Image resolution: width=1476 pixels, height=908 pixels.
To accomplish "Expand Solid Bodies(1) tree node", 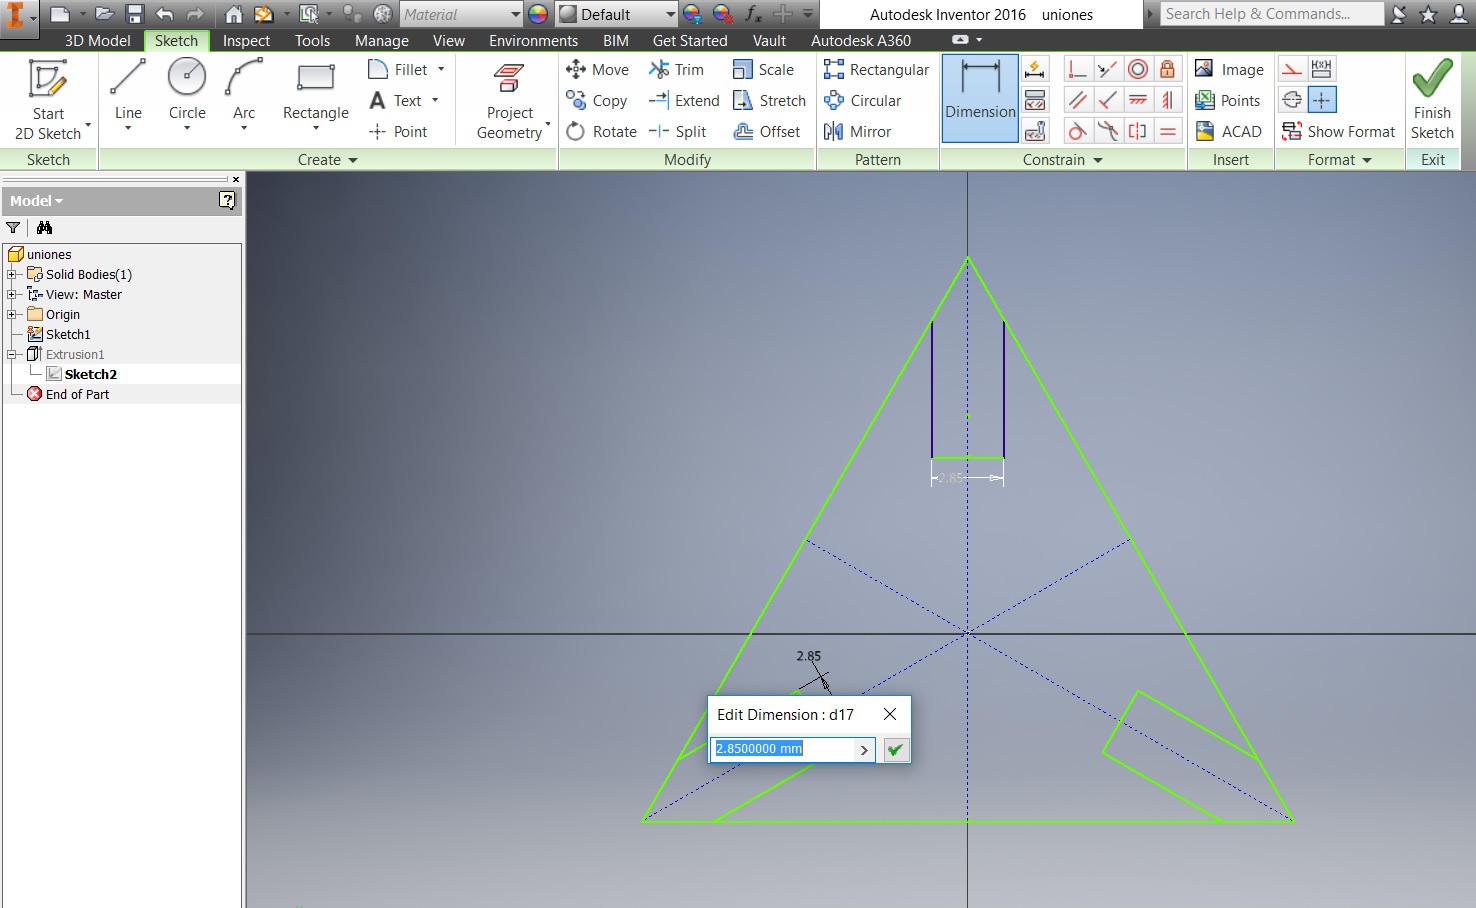I will tap(12, 274).
